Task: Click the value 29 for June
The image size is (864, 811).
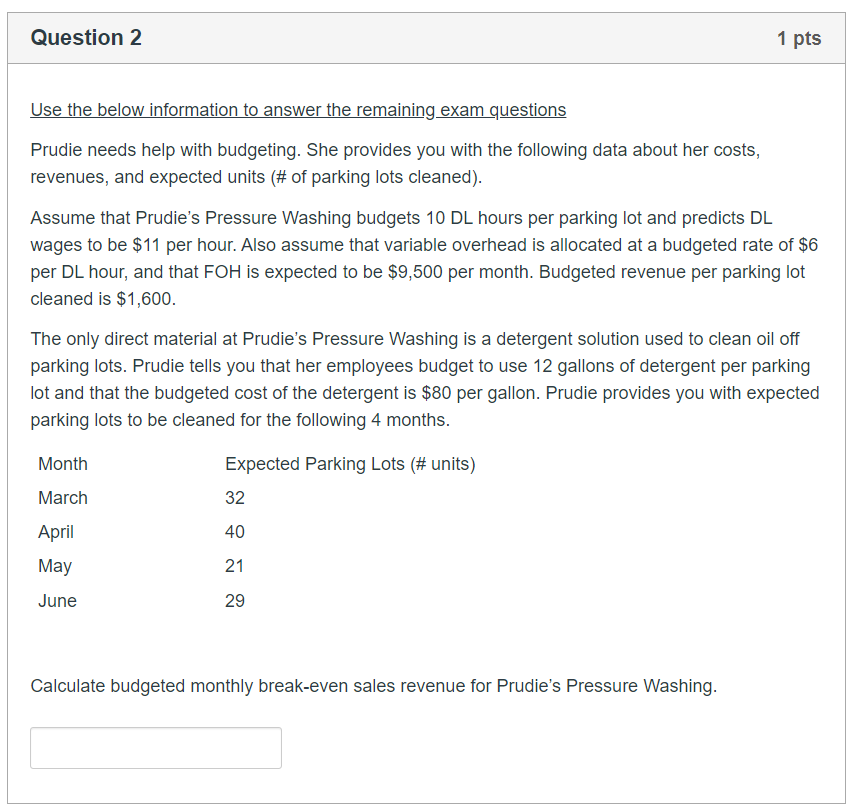Action: (234, 600)
